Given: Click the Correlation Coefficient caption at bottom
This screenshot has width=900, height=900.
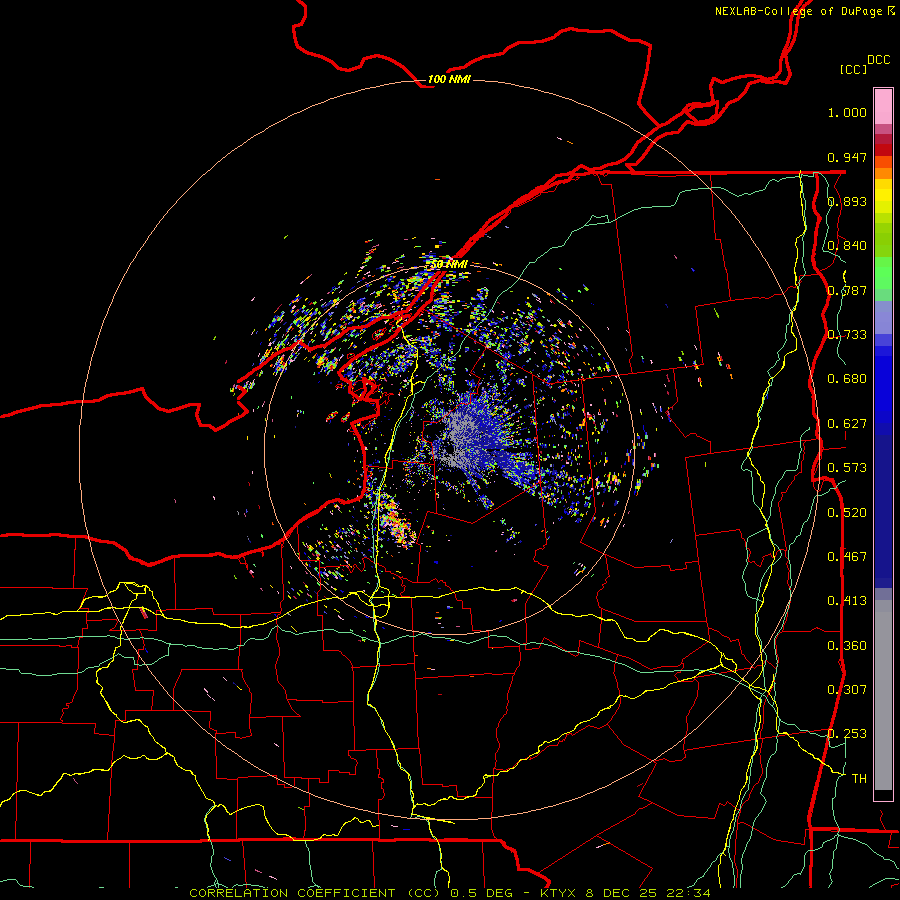Looking at the screenshot, I should tap(449, 893).
